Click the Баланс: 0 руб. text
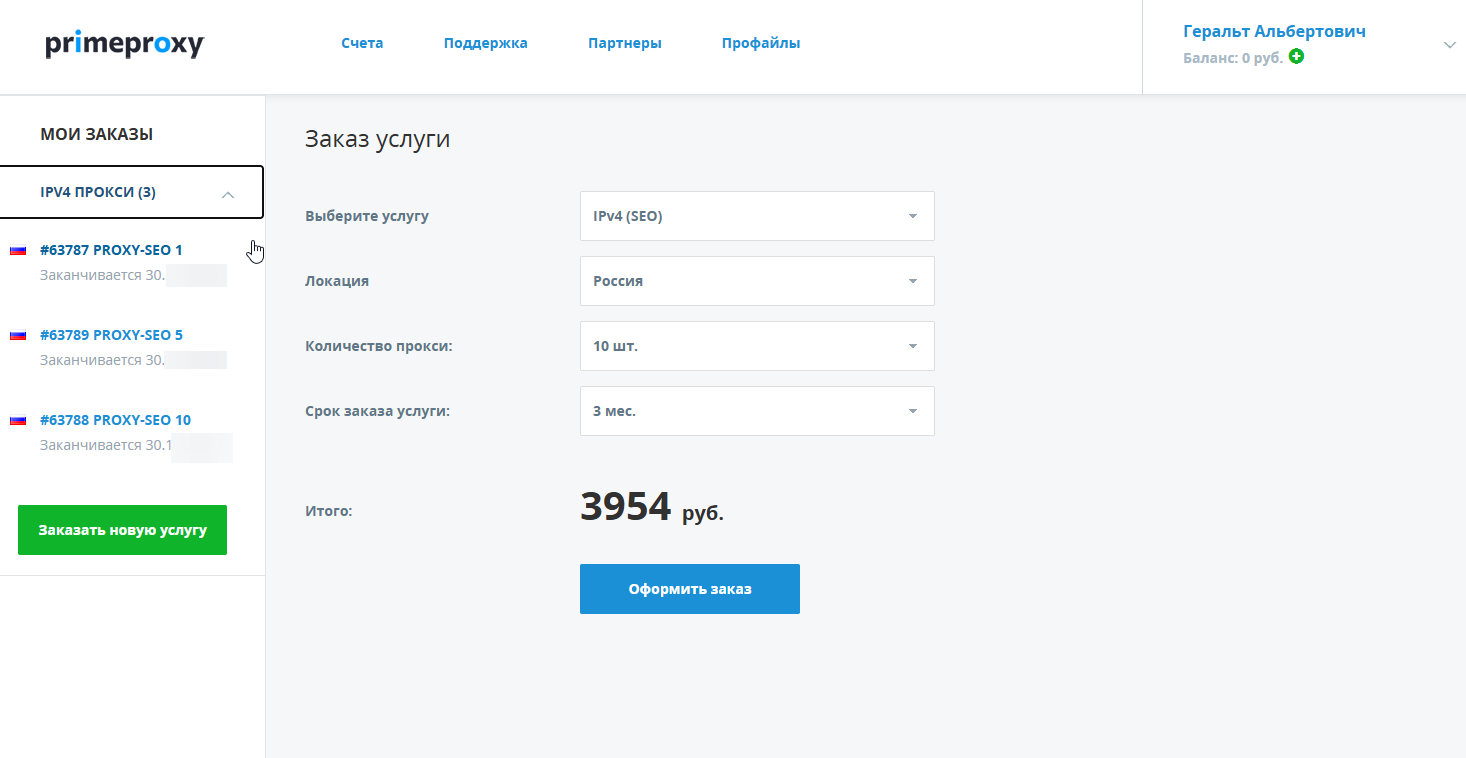 [x=1233, y=58]
